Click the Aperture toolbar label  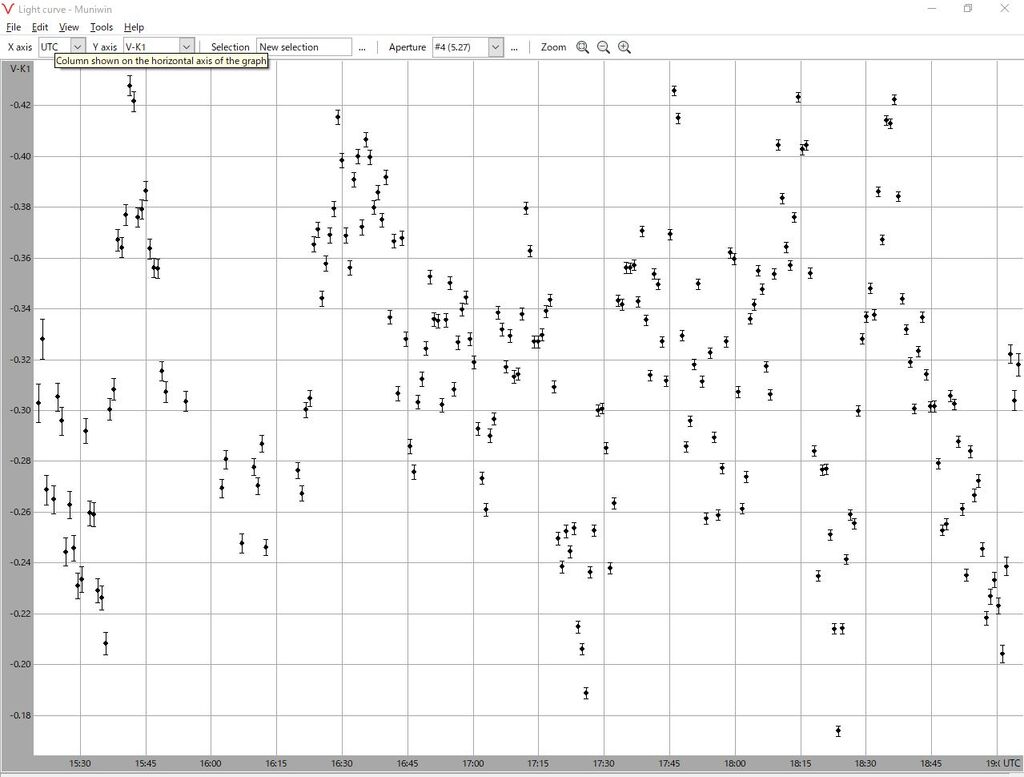(407, 47)
